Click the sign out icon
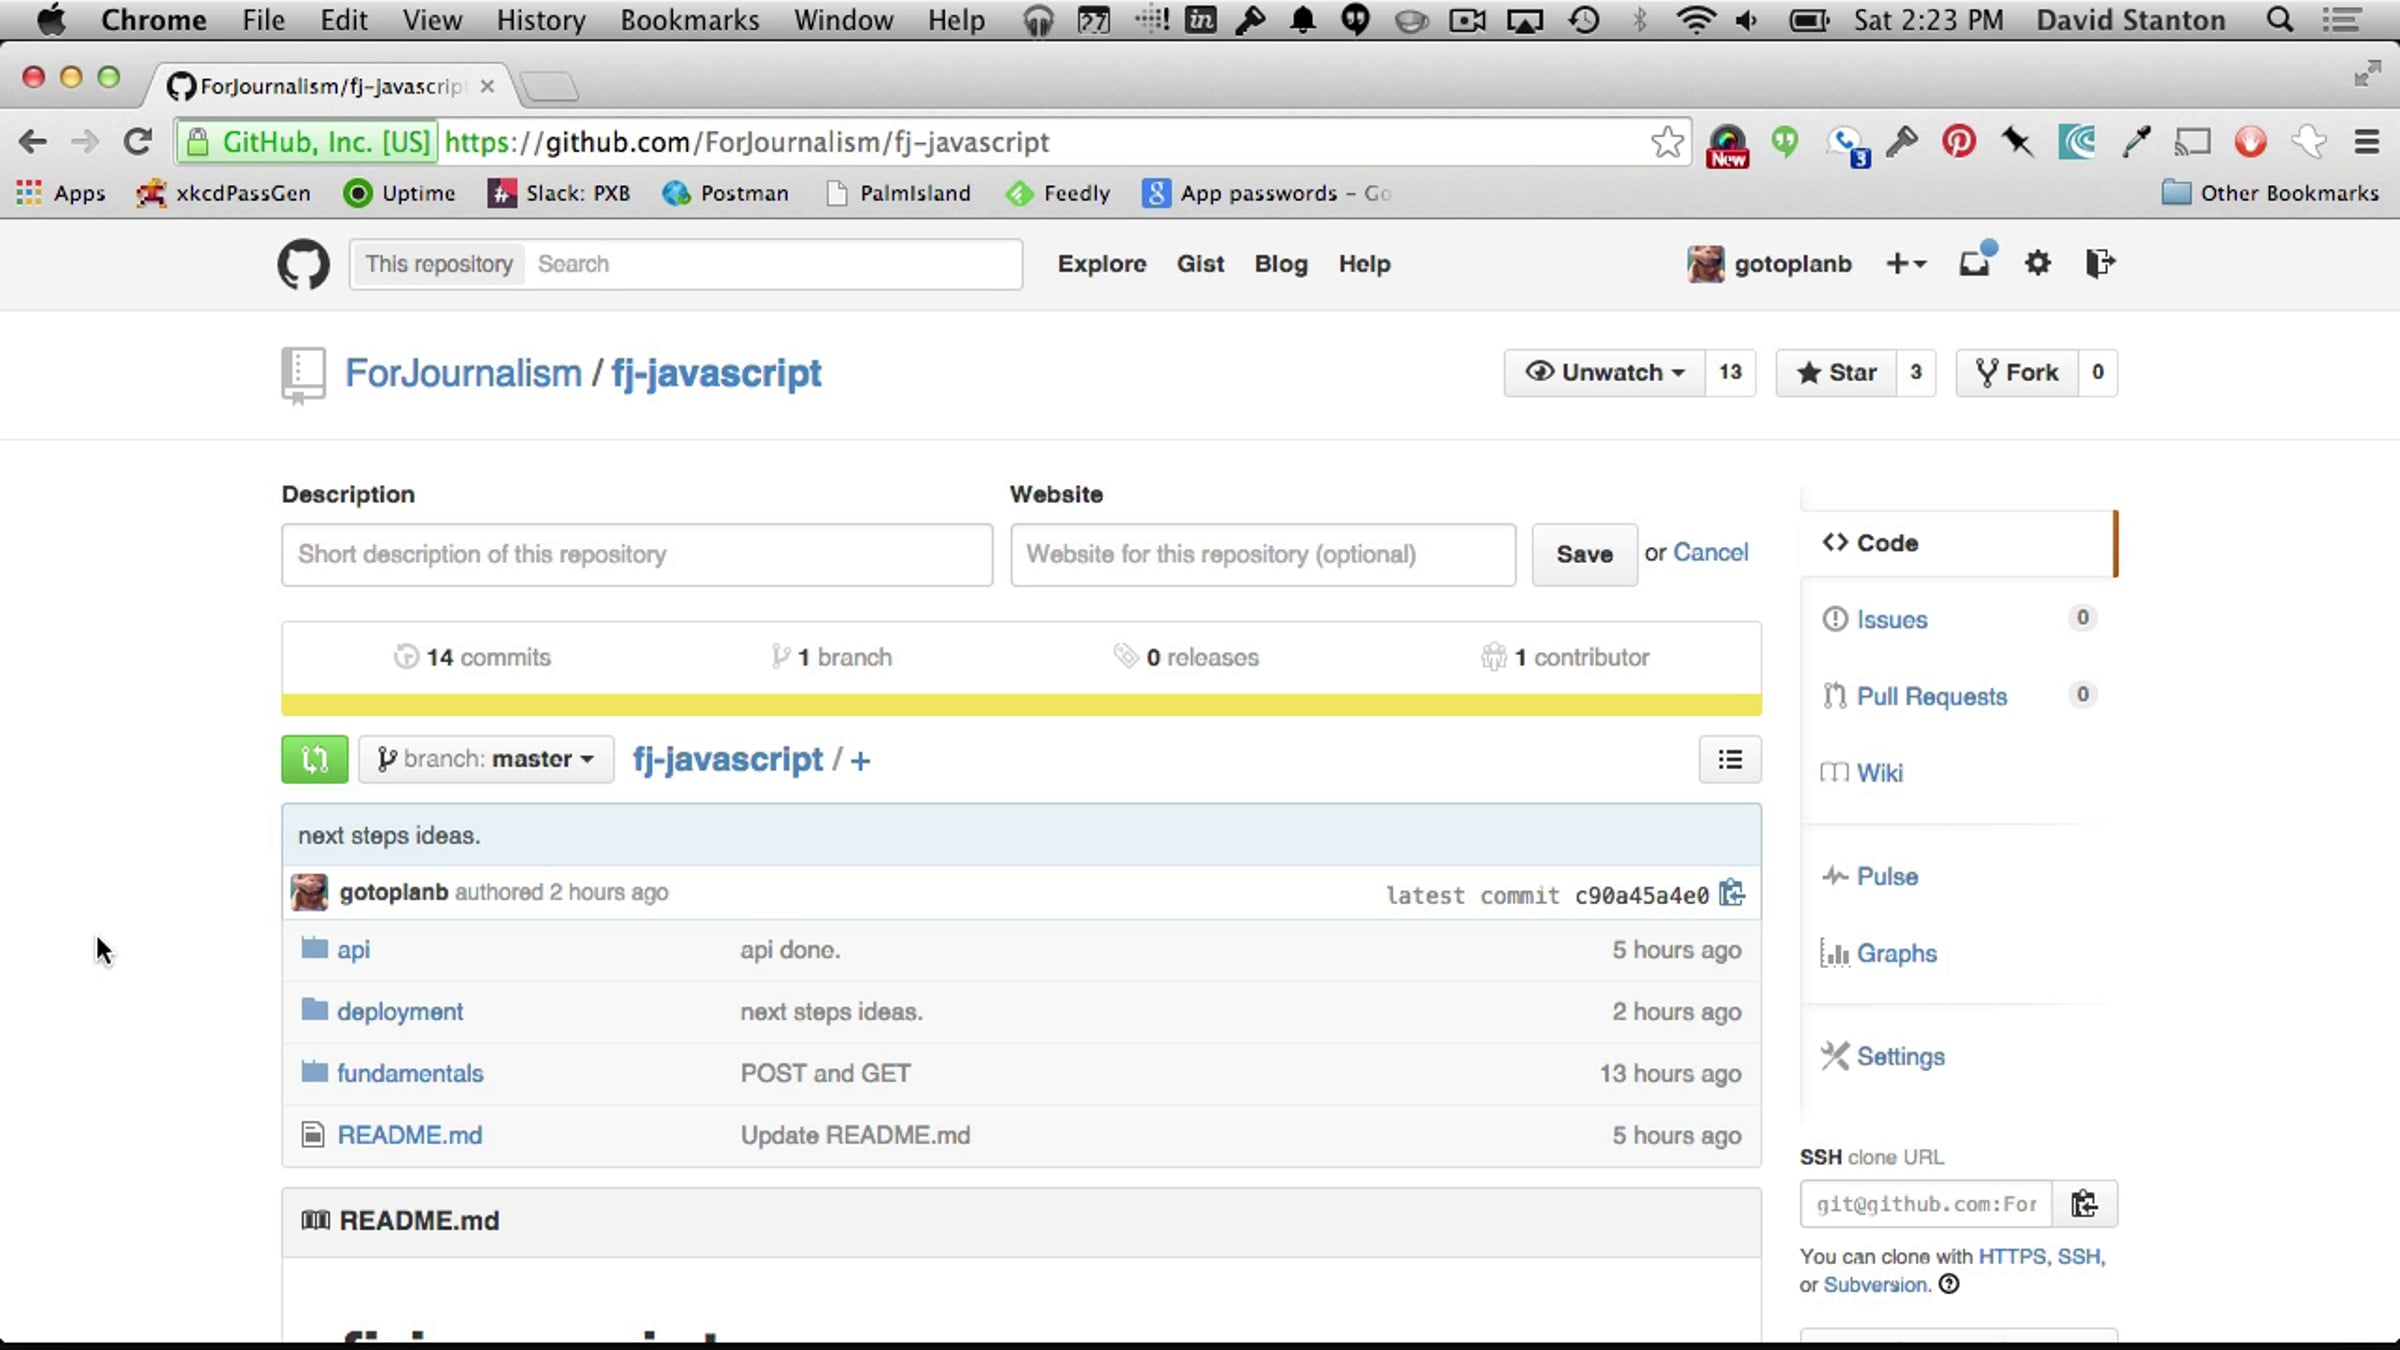2400x1350 pixels. pos(2099,263)
